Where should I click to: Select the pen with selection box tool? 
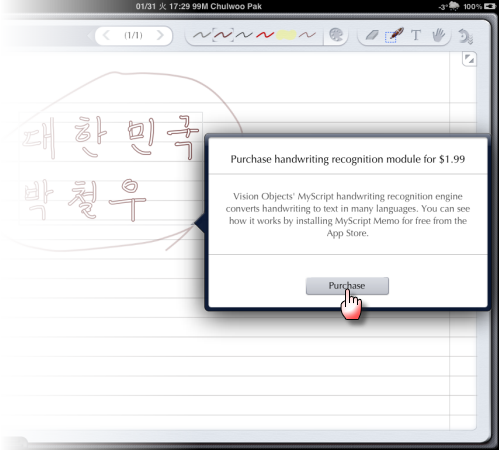(x=394, y=35)
